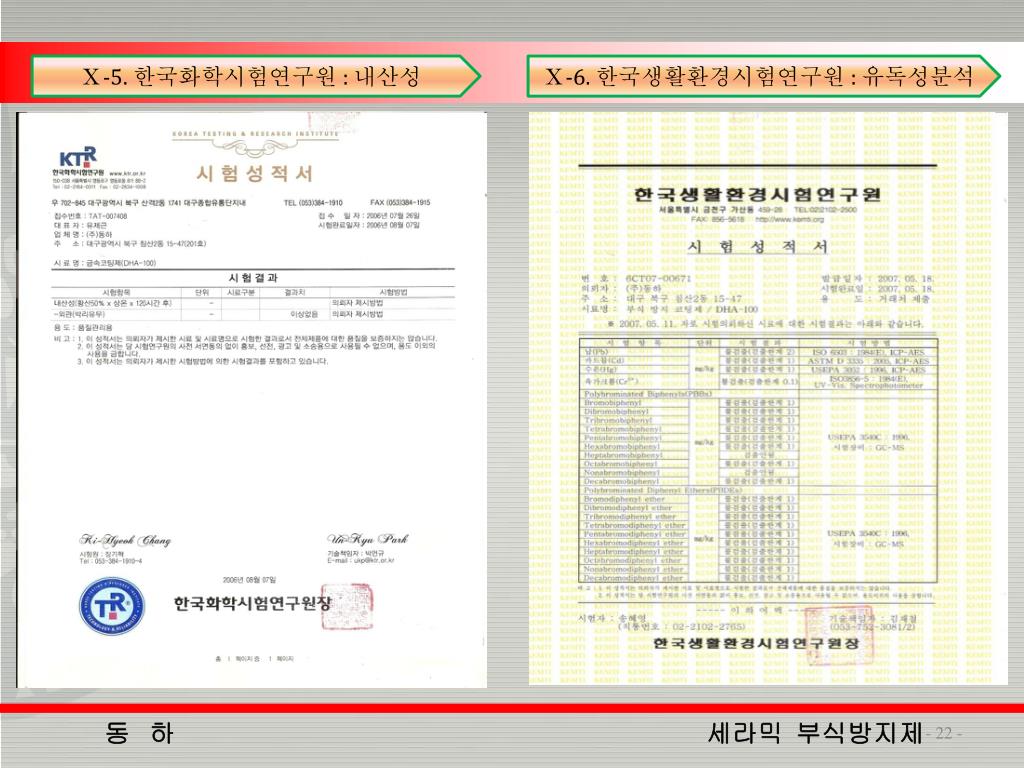Click the 한국생활환경시험연구원 heading on the right document
This screenshot has height=768, width=1024.
[x=757, y=194]
